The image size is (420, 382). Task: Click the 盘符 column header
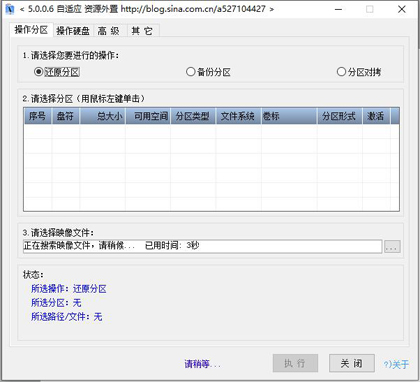point(65,116)
